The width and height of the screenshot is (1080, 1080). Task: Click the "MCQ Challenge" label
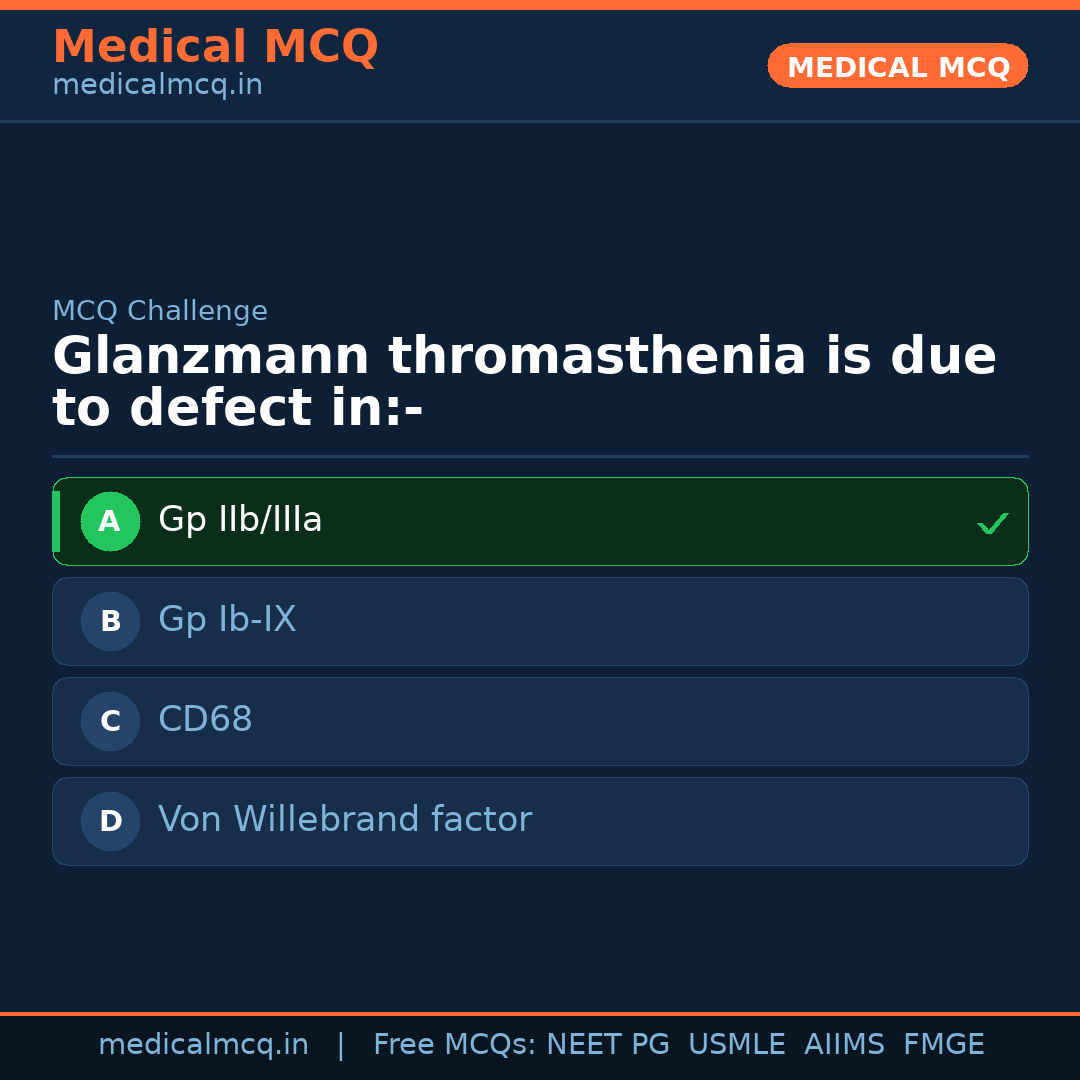160,311
